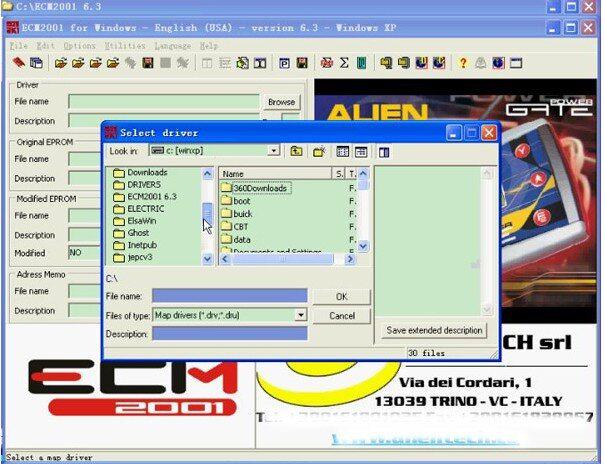
Task: Click the fourth open-folder toolbar icon
Action: tap(113, 63)
